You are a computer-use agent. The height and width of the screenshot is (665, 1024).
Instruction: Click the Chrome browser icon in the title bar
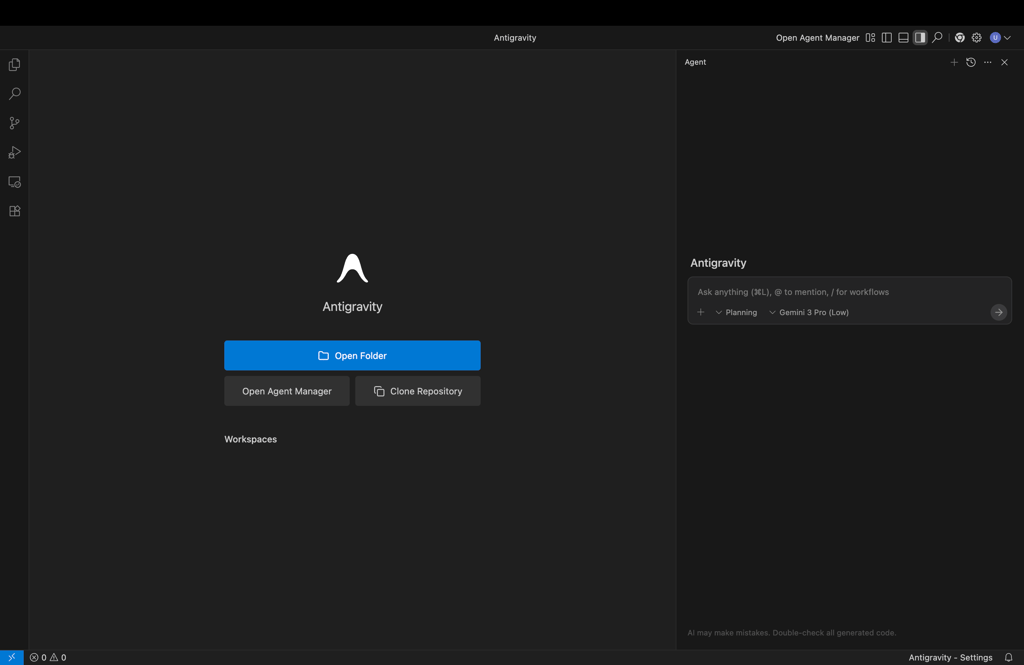[959, 38]
